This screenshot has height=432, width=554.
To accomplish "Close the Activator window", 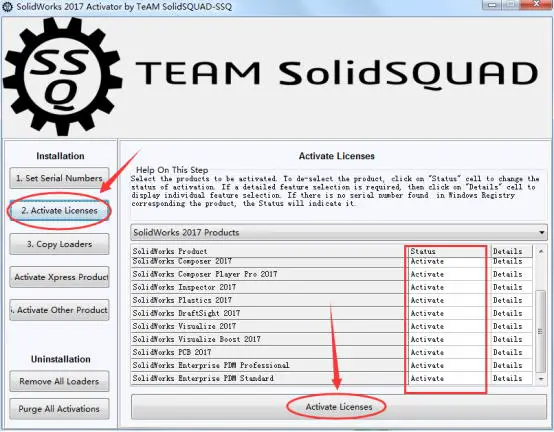I will tap(537, 4).
